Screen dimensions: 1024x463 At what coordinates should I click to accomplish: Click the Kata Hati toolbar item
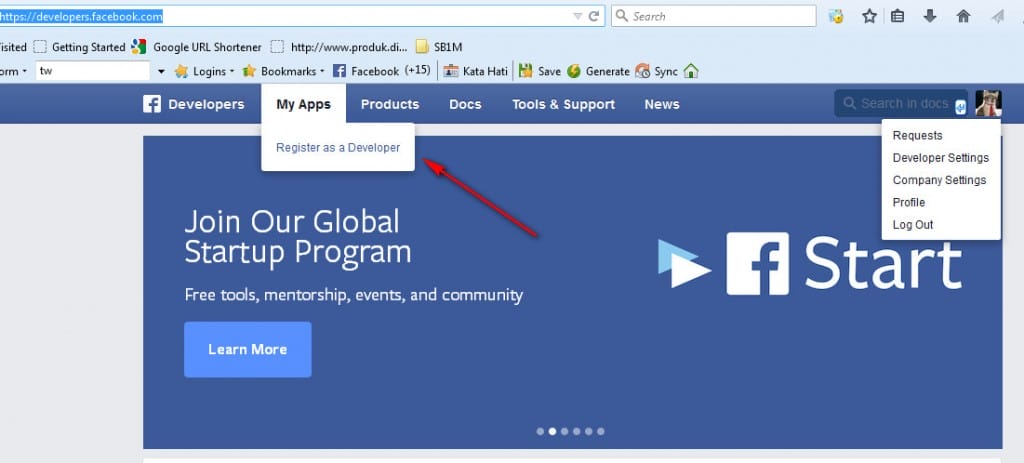pyautogui.click(x=475, y=71)
